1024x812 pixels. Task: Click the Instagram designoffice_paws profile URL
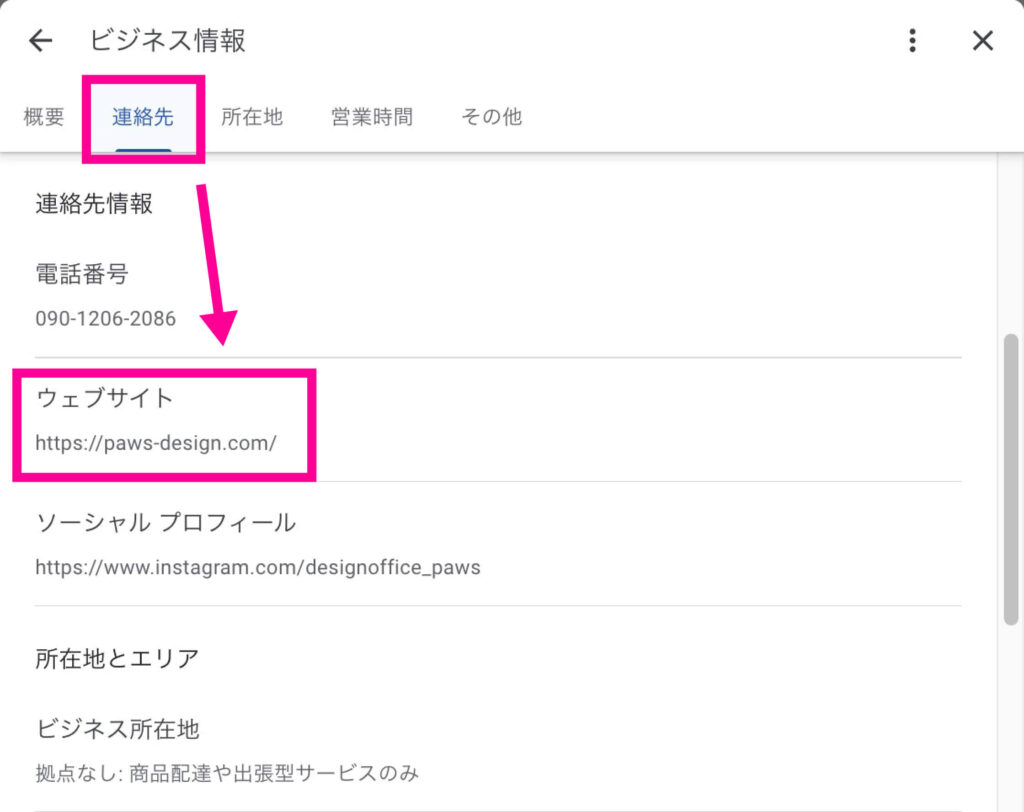[258, 568]
